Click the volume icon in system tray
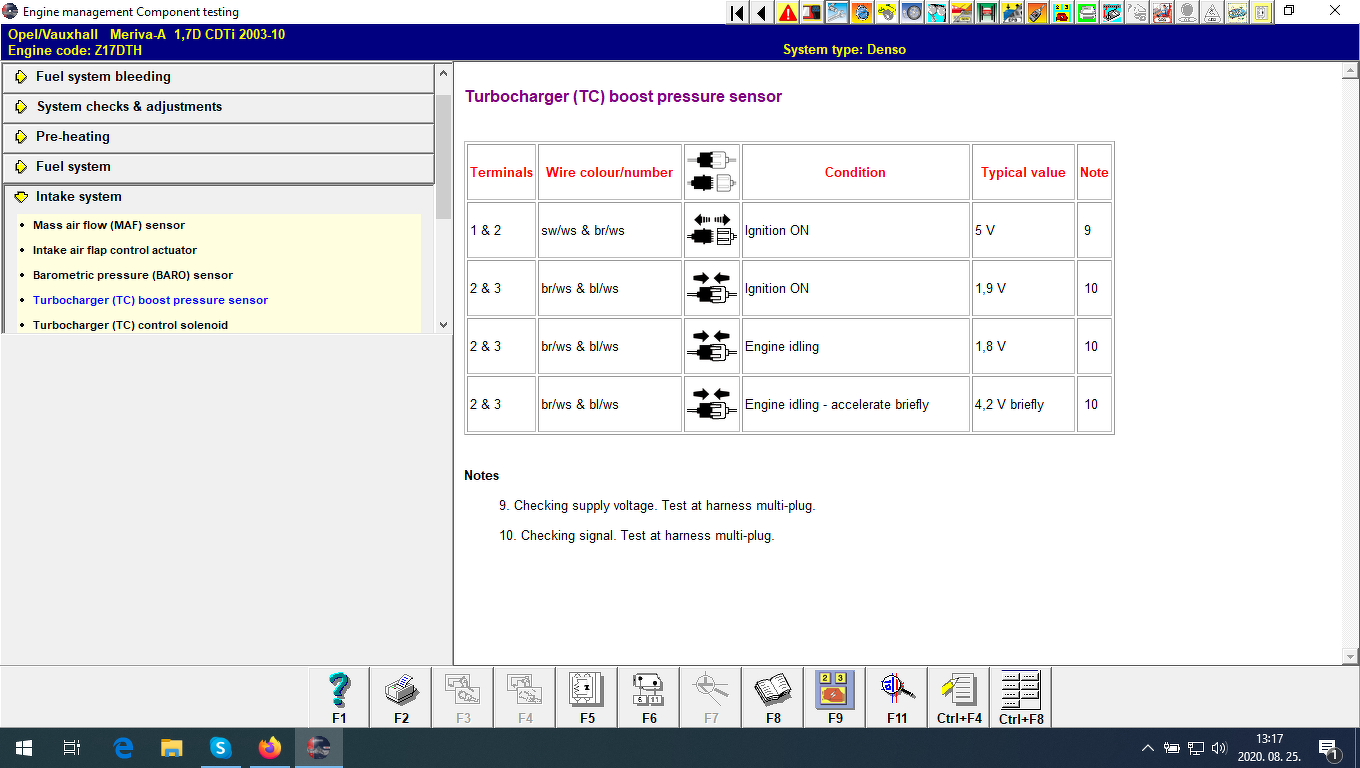 pos(1219,748)
